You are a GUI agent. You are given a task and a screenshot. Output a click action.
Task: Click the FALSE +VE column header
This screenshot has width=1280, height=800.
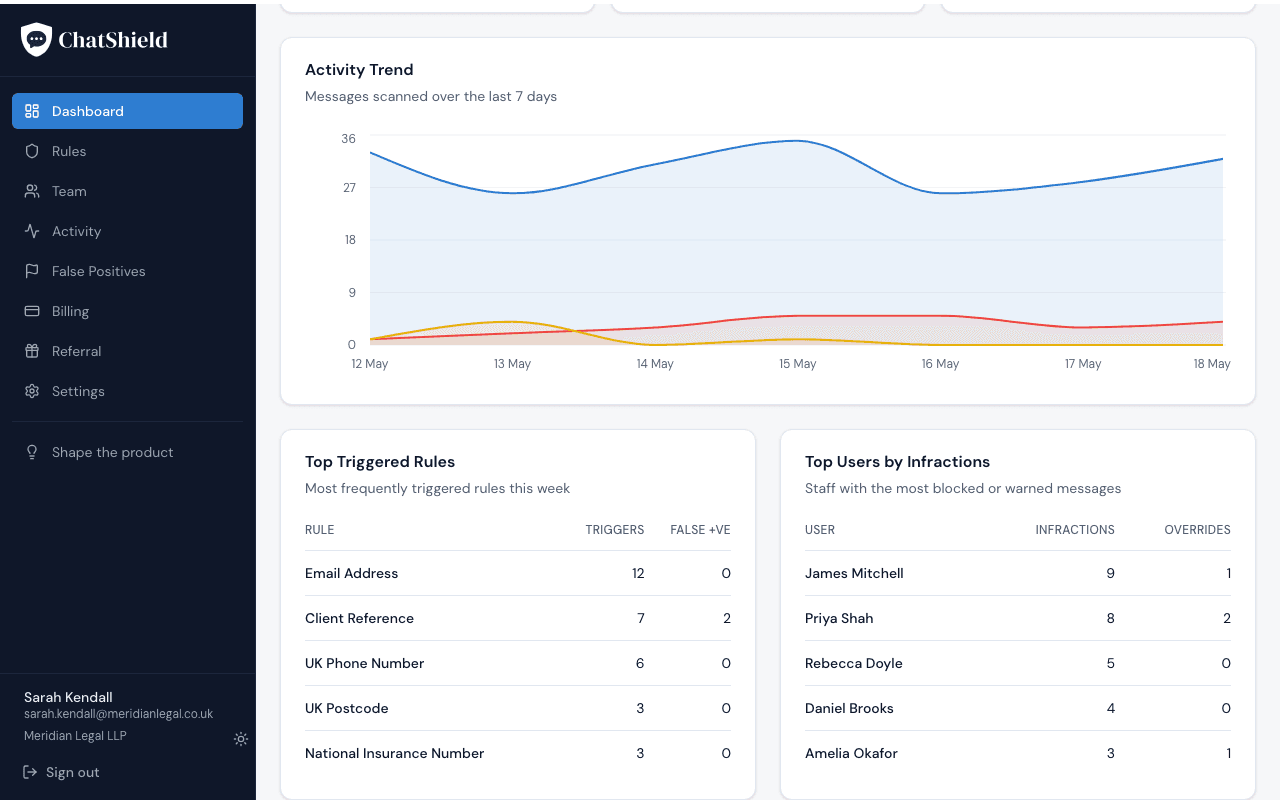[x=700, y=530]
